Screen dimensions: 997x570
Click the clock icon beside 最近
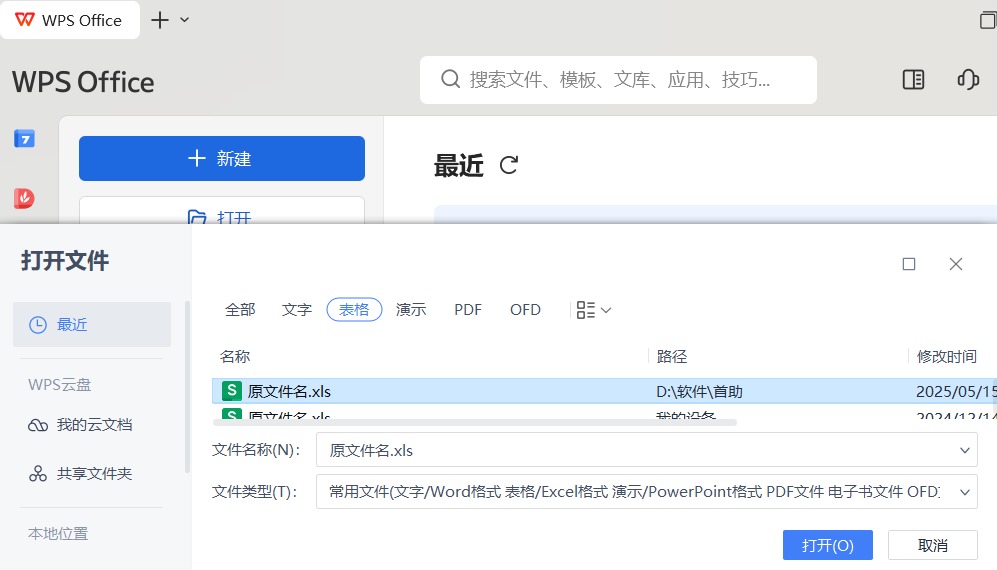pyautogui.click(x=38, y=324)
